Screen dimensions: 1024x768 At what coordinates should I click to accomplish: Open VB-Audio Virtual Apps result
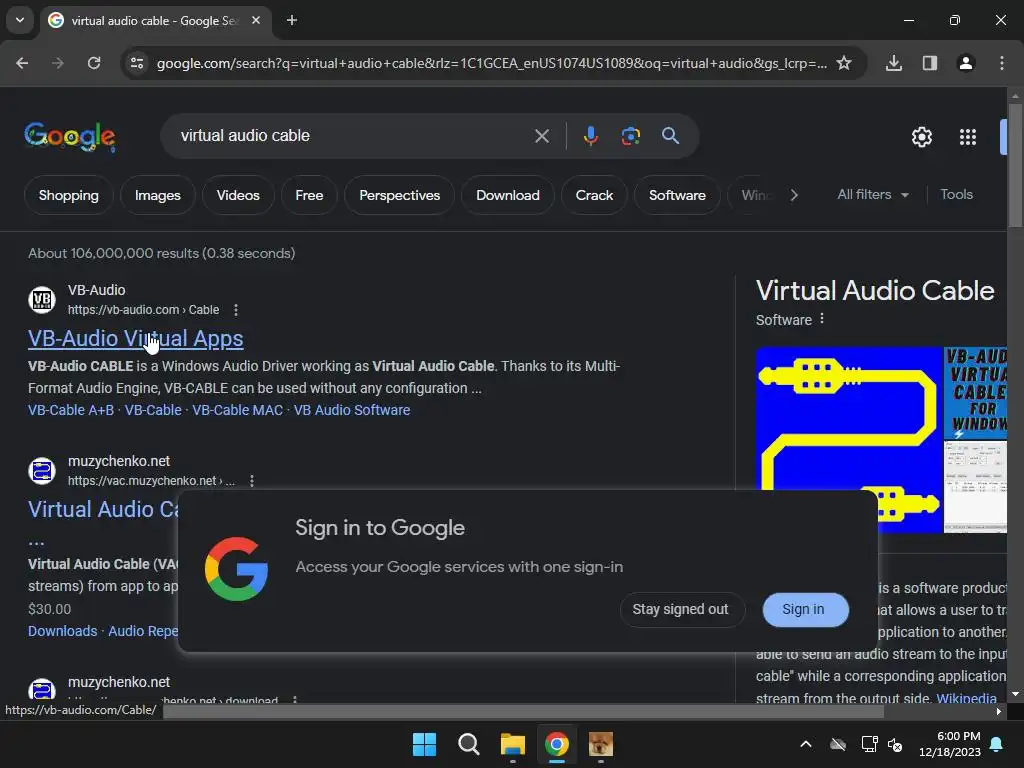click(136, 338)
